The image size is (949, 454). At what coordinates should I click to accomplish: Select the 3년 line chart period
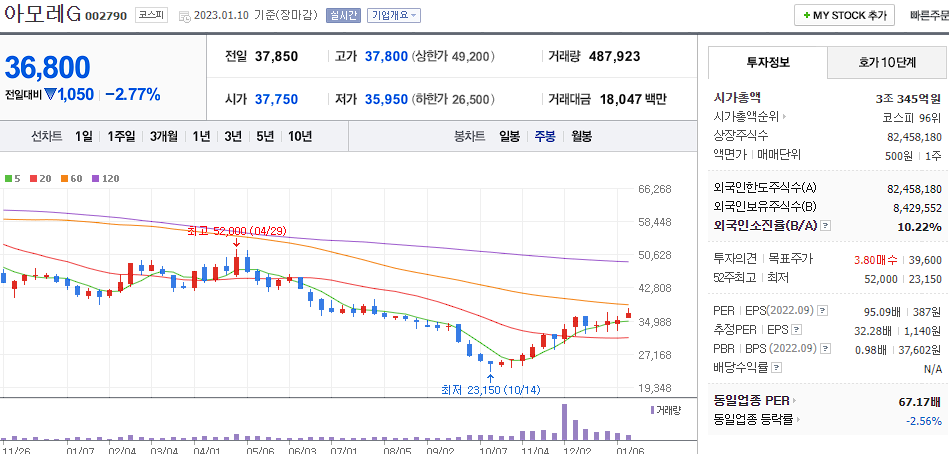[x=233, y=136]
